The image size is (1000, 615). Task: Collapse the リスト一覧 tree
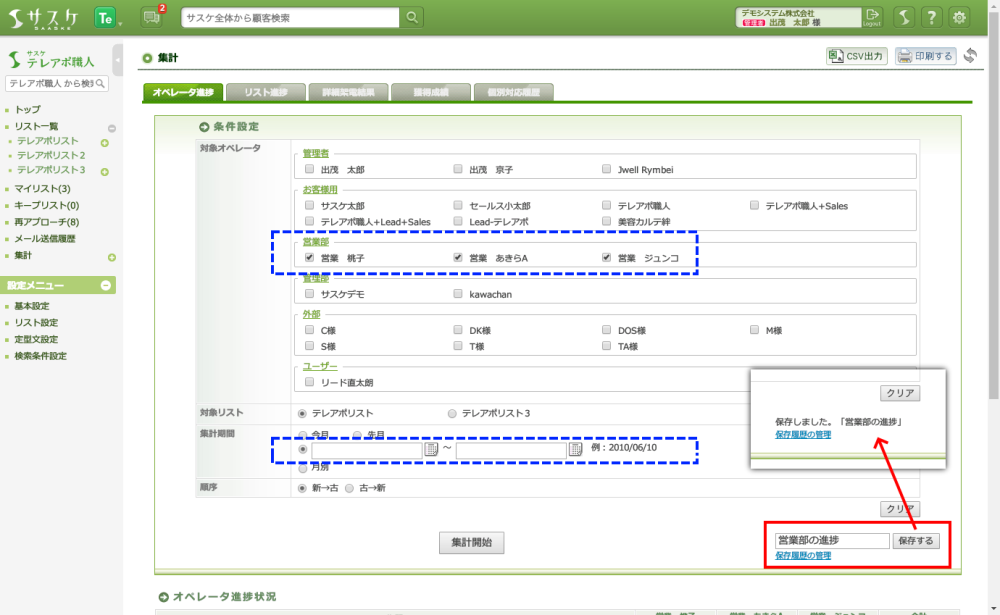pos(112,128)
